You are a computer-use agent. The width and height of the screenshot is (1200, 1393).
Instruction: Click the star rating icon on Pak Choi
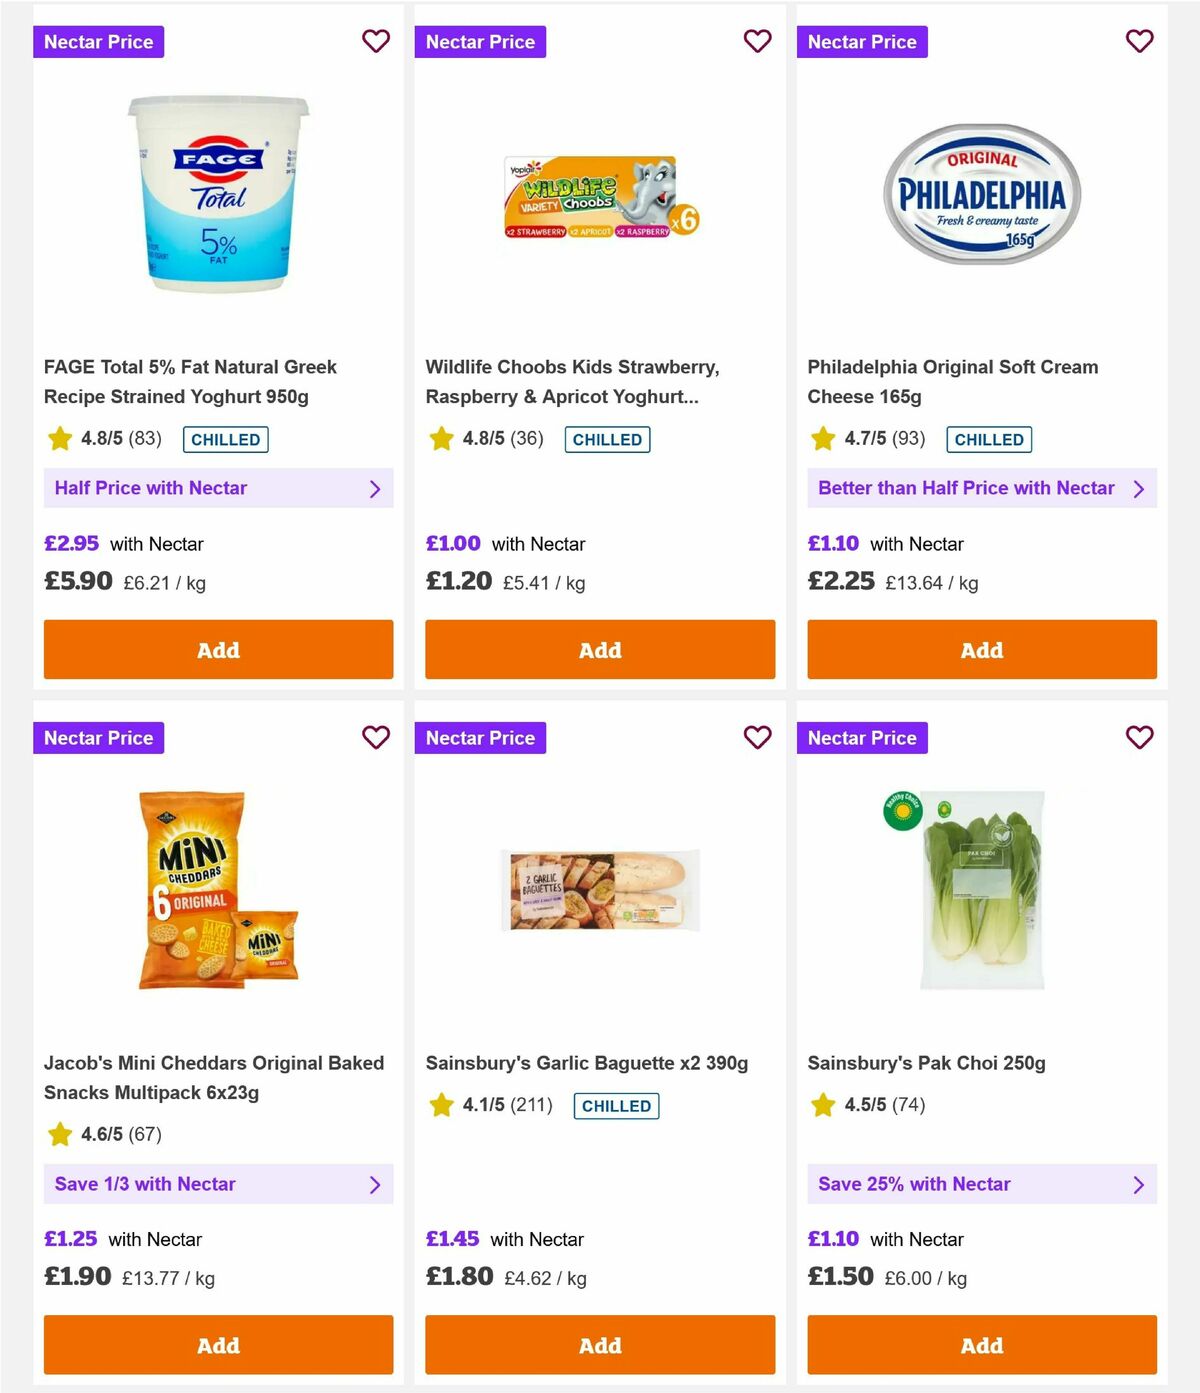pyautogui.click(x=823, y=1105)
